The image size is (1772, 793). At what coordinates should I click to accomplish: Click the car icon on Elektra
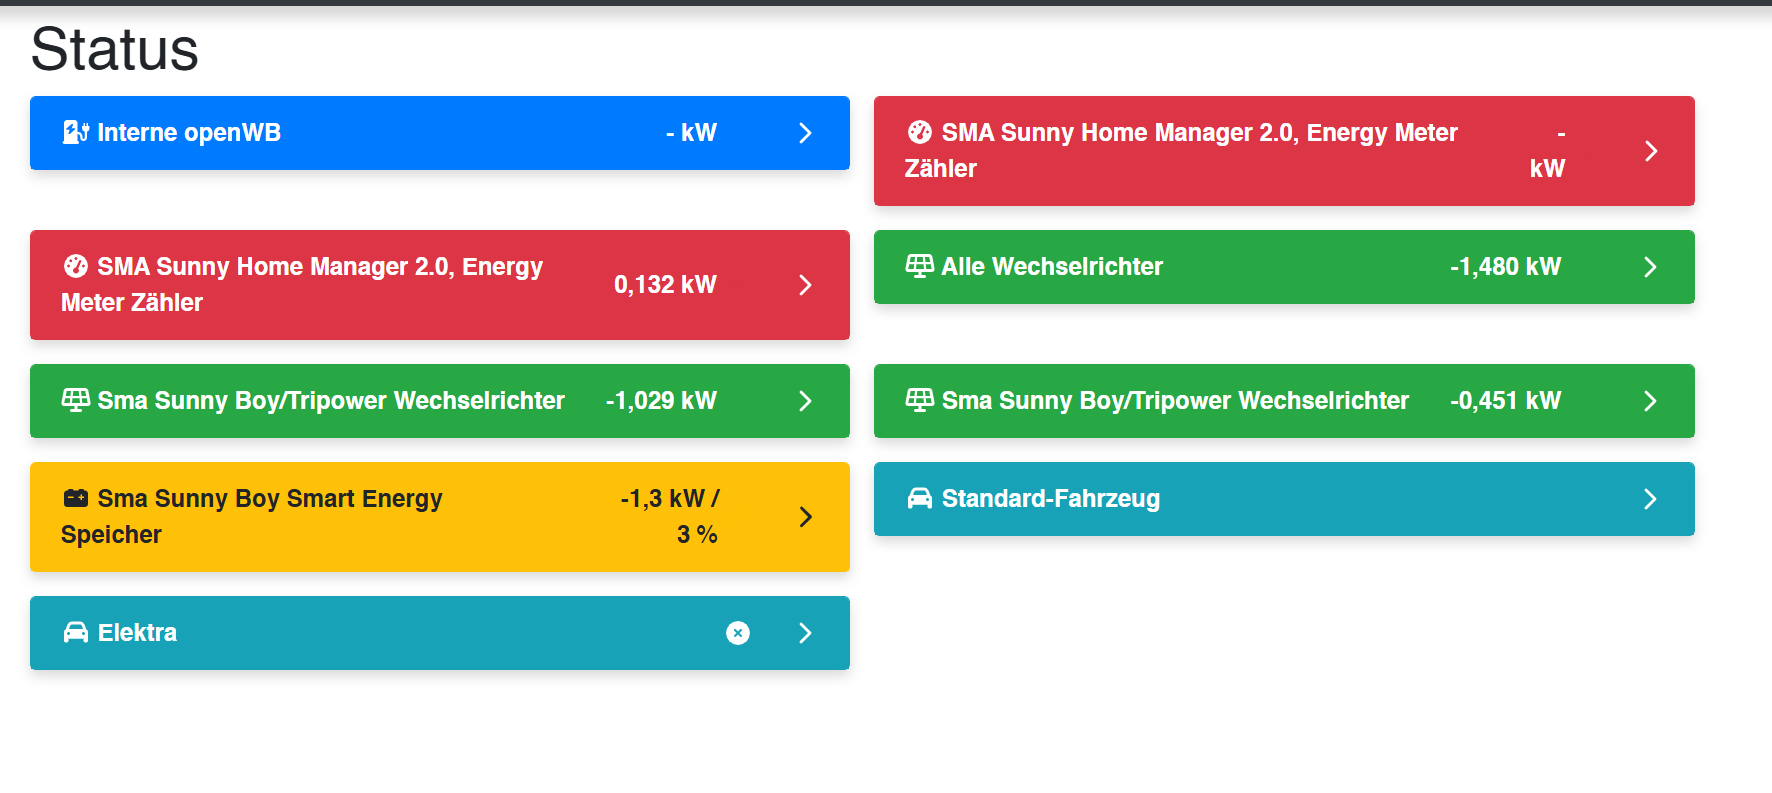point(76,632)
